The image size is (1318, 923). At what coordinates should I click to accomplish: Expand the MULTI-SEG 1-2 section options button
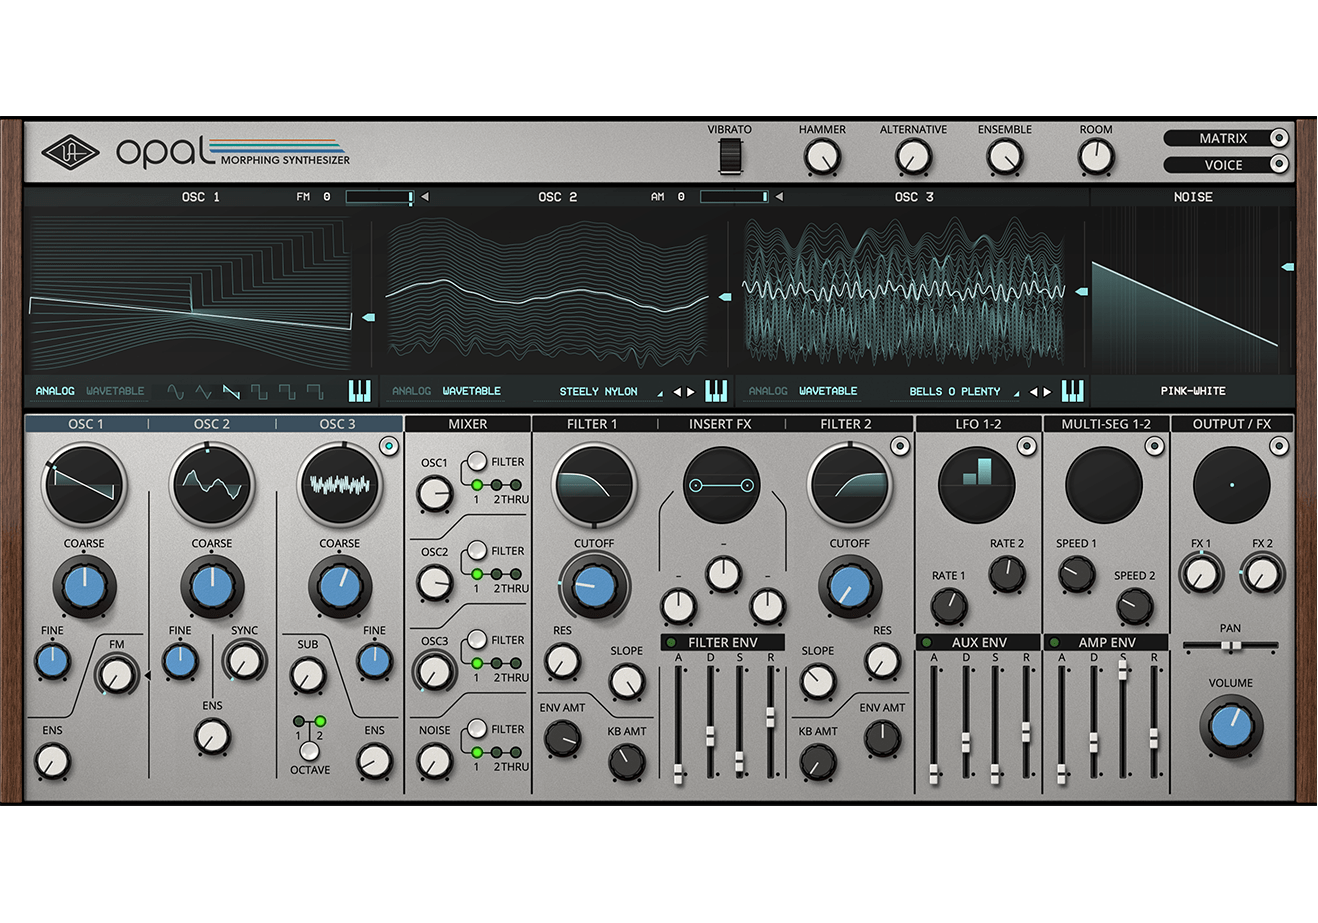point(1154,447)
